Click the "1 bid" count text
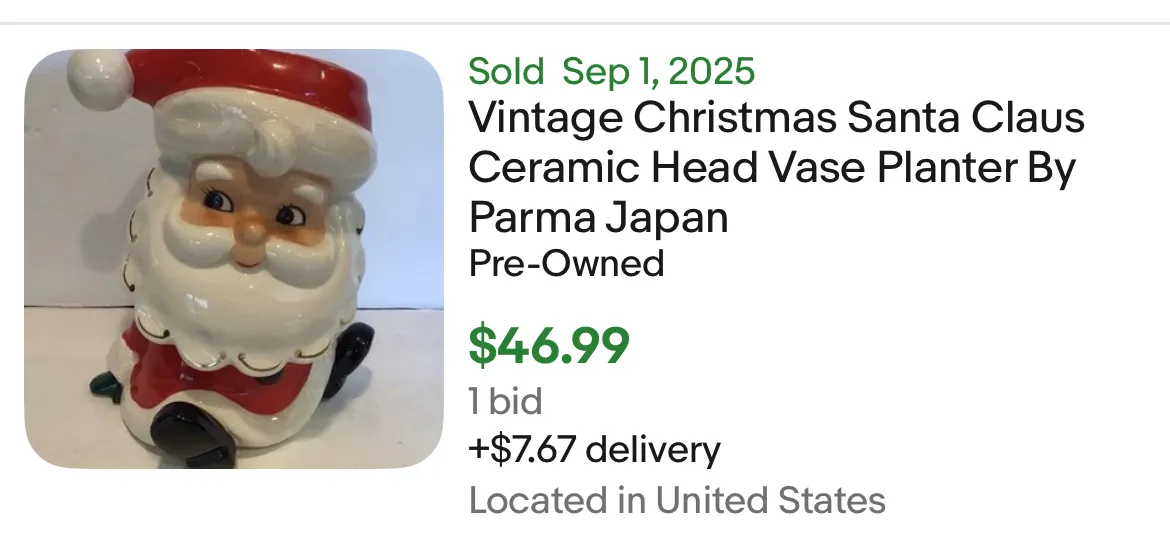This screenshot has width=1170, height=537. click(506, 402)
